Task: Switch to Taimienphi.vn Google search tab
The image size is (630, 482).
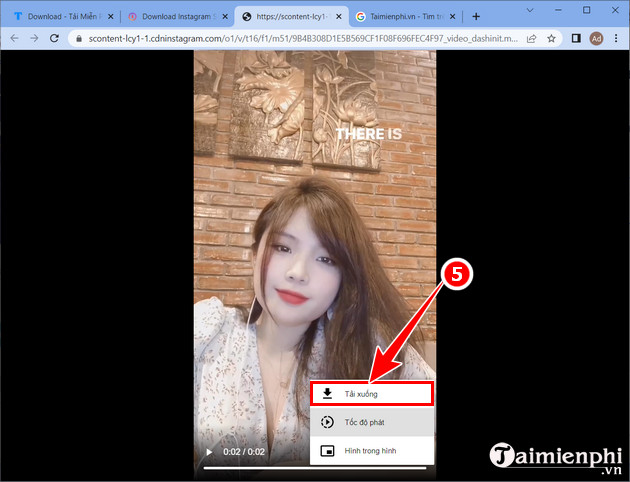Action: click(405, 16)
